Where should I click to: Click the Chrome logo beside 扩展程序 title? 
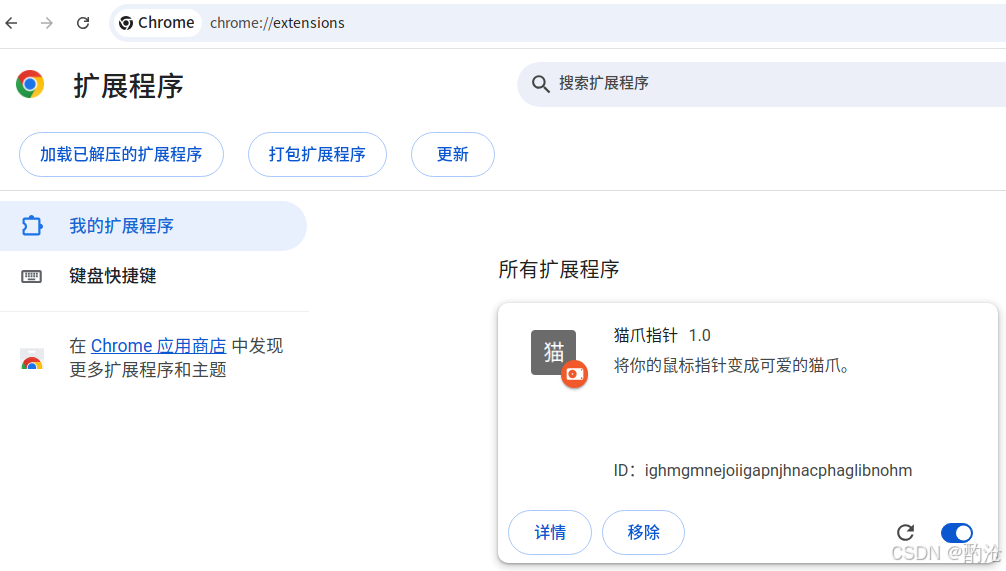[x=30, y=84]
